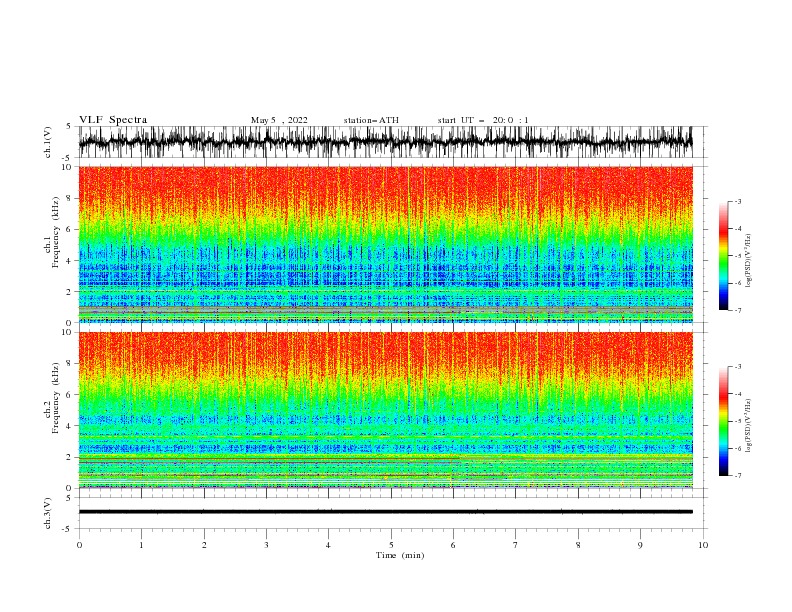Click the "ch.3(V)" axis label
This screenshot has width=792, height=612.
click(48, 513)
